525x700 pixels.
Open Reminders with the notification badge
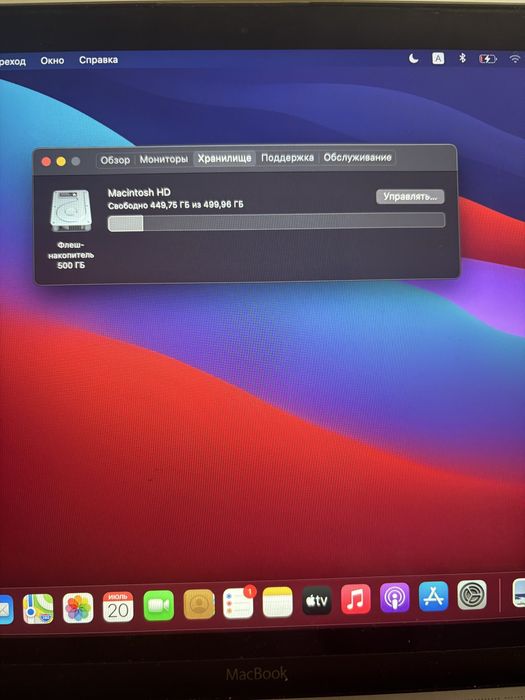tap(238, 603)
